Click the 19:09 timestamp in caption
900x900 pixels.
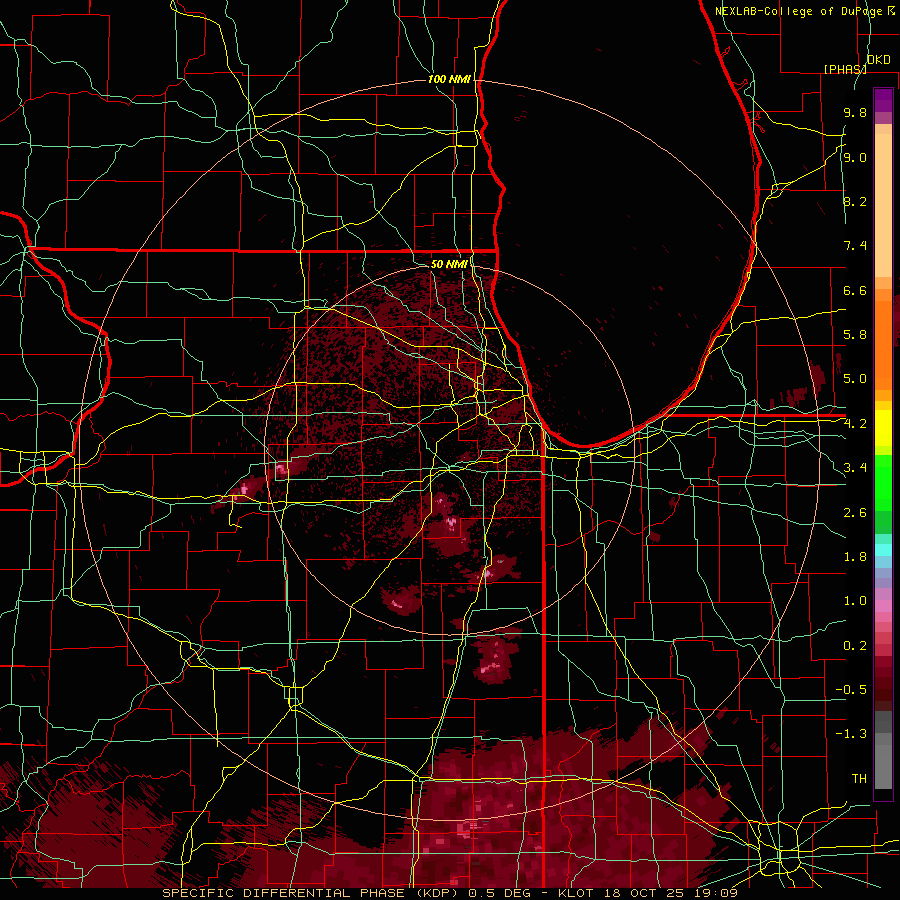click(x=716, y=893)
